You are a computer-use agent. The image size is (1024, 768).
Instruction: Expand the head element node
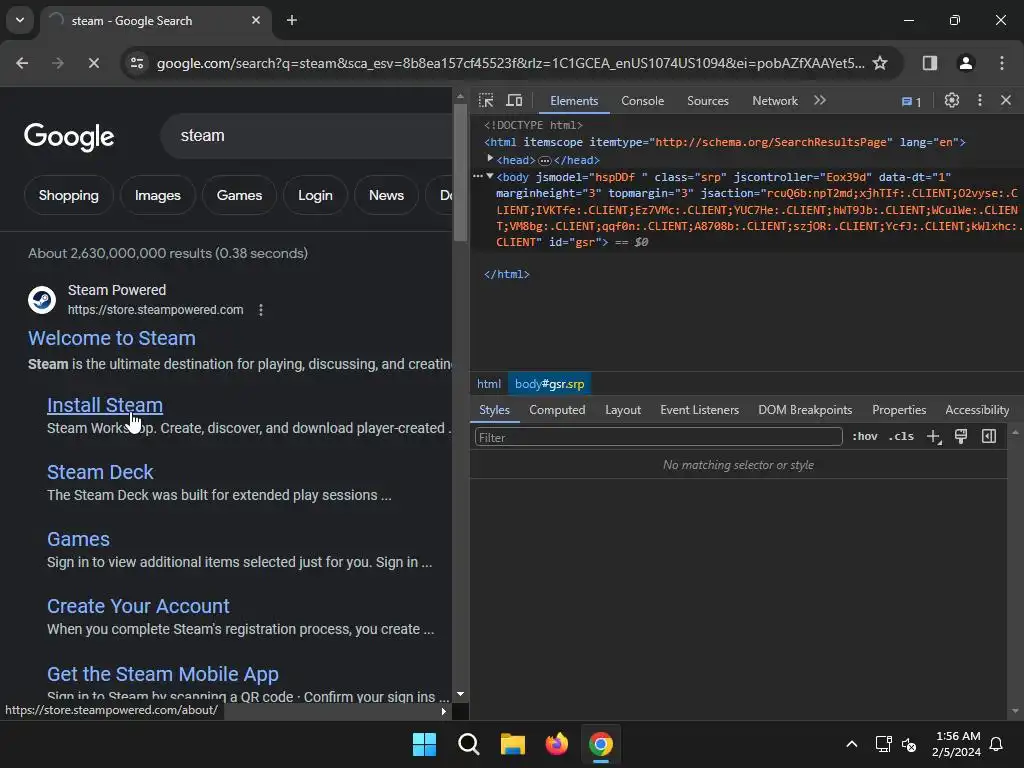(x=490, y=159)
